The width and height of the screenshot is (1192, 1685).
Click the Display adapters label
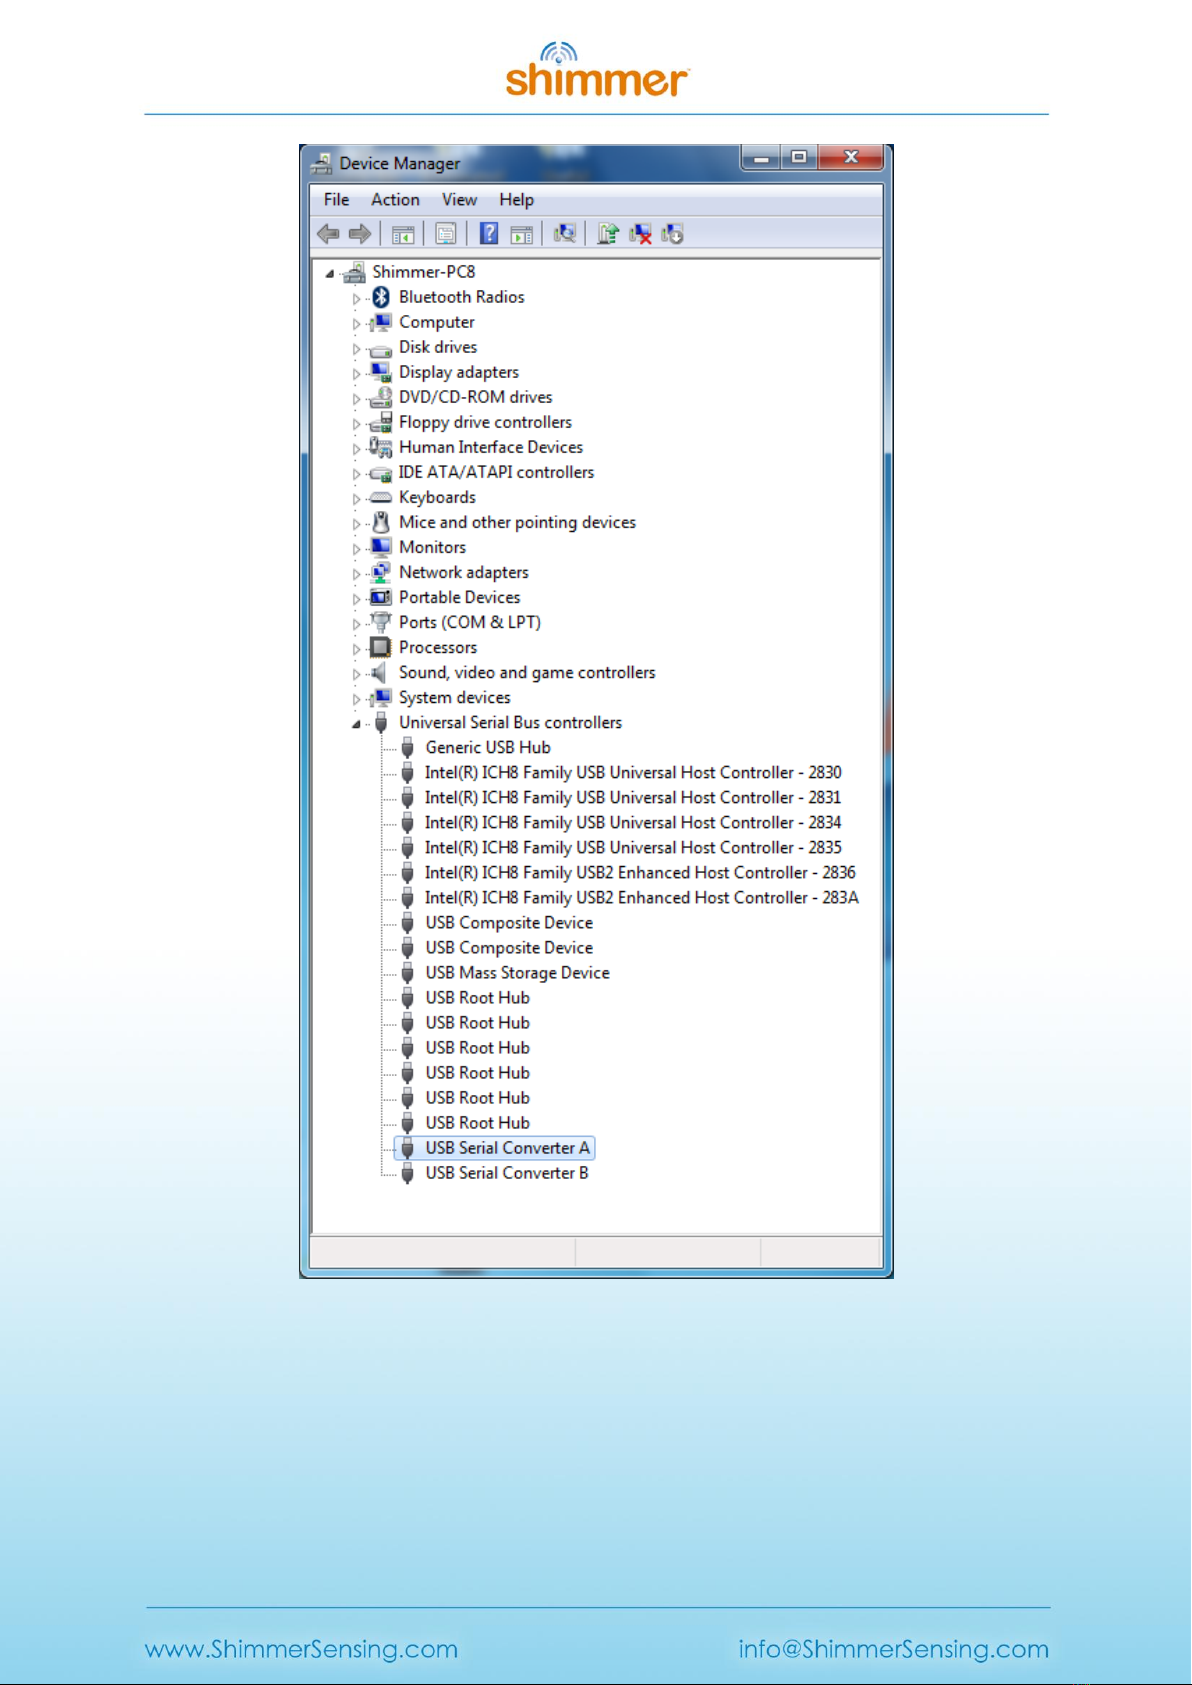[459, 372]
